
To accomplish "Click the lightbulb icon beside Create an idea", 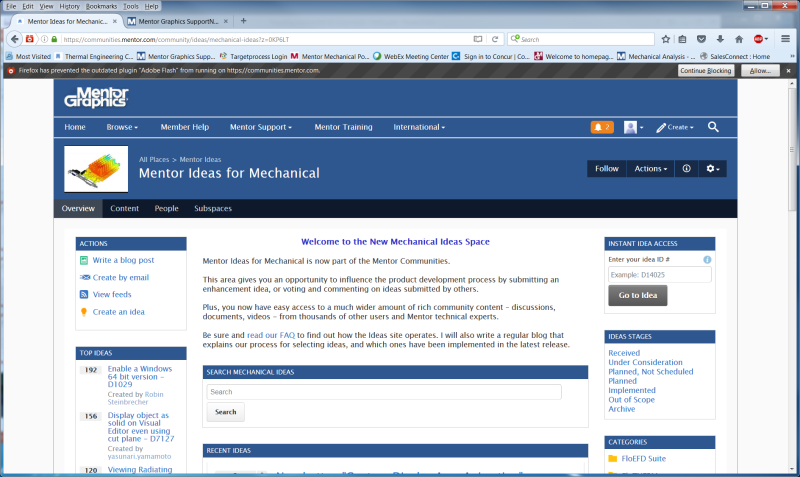I will click(x=84, y=312).
